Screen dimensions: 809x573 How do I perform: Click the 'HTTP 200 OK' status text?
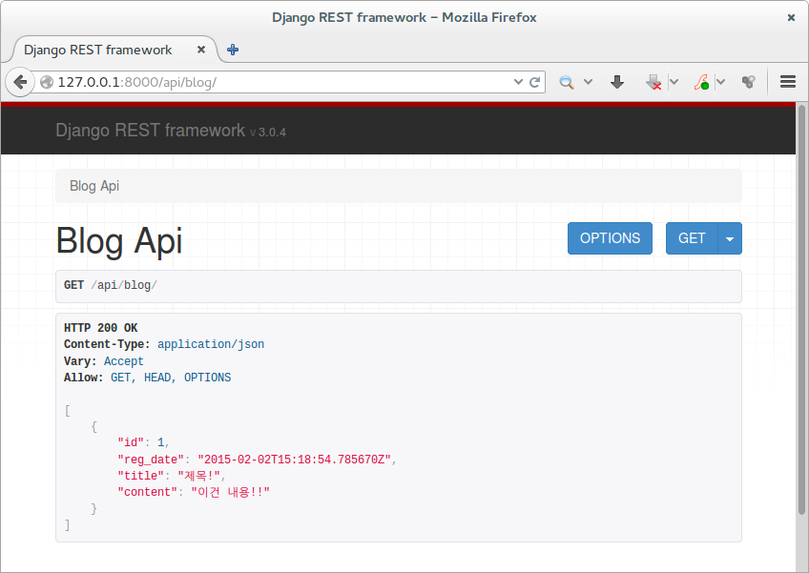click(x=101, y=328)
